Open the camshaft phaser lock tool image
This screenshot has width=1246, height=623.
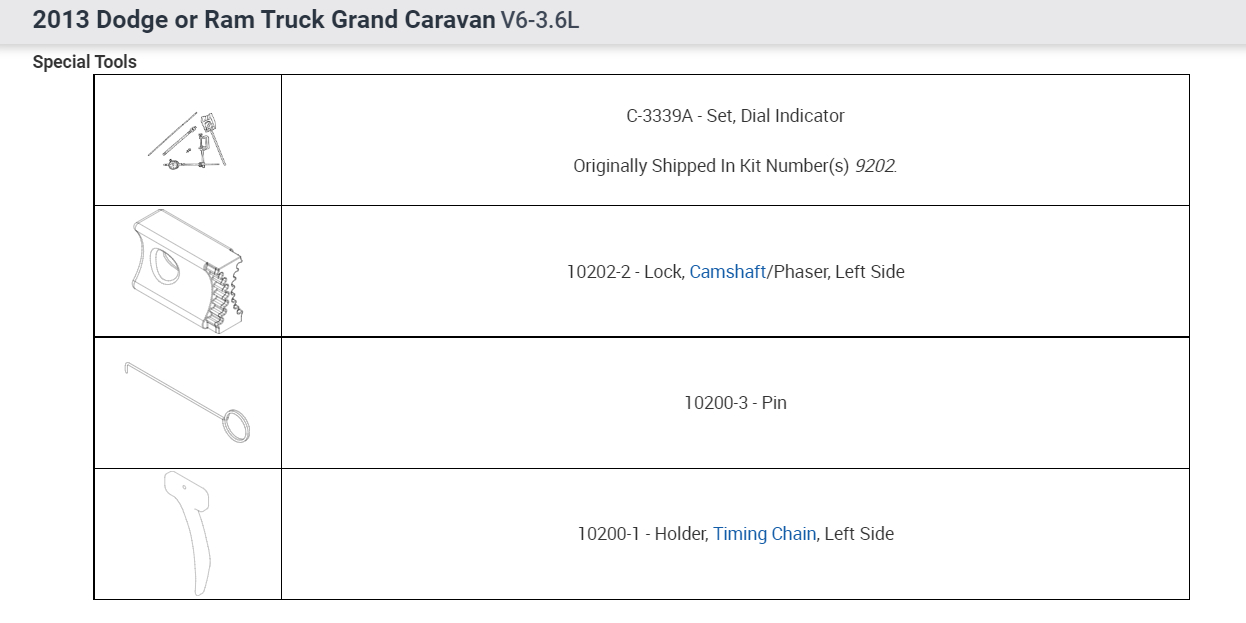pyautogui.click(x=188, y=271)
